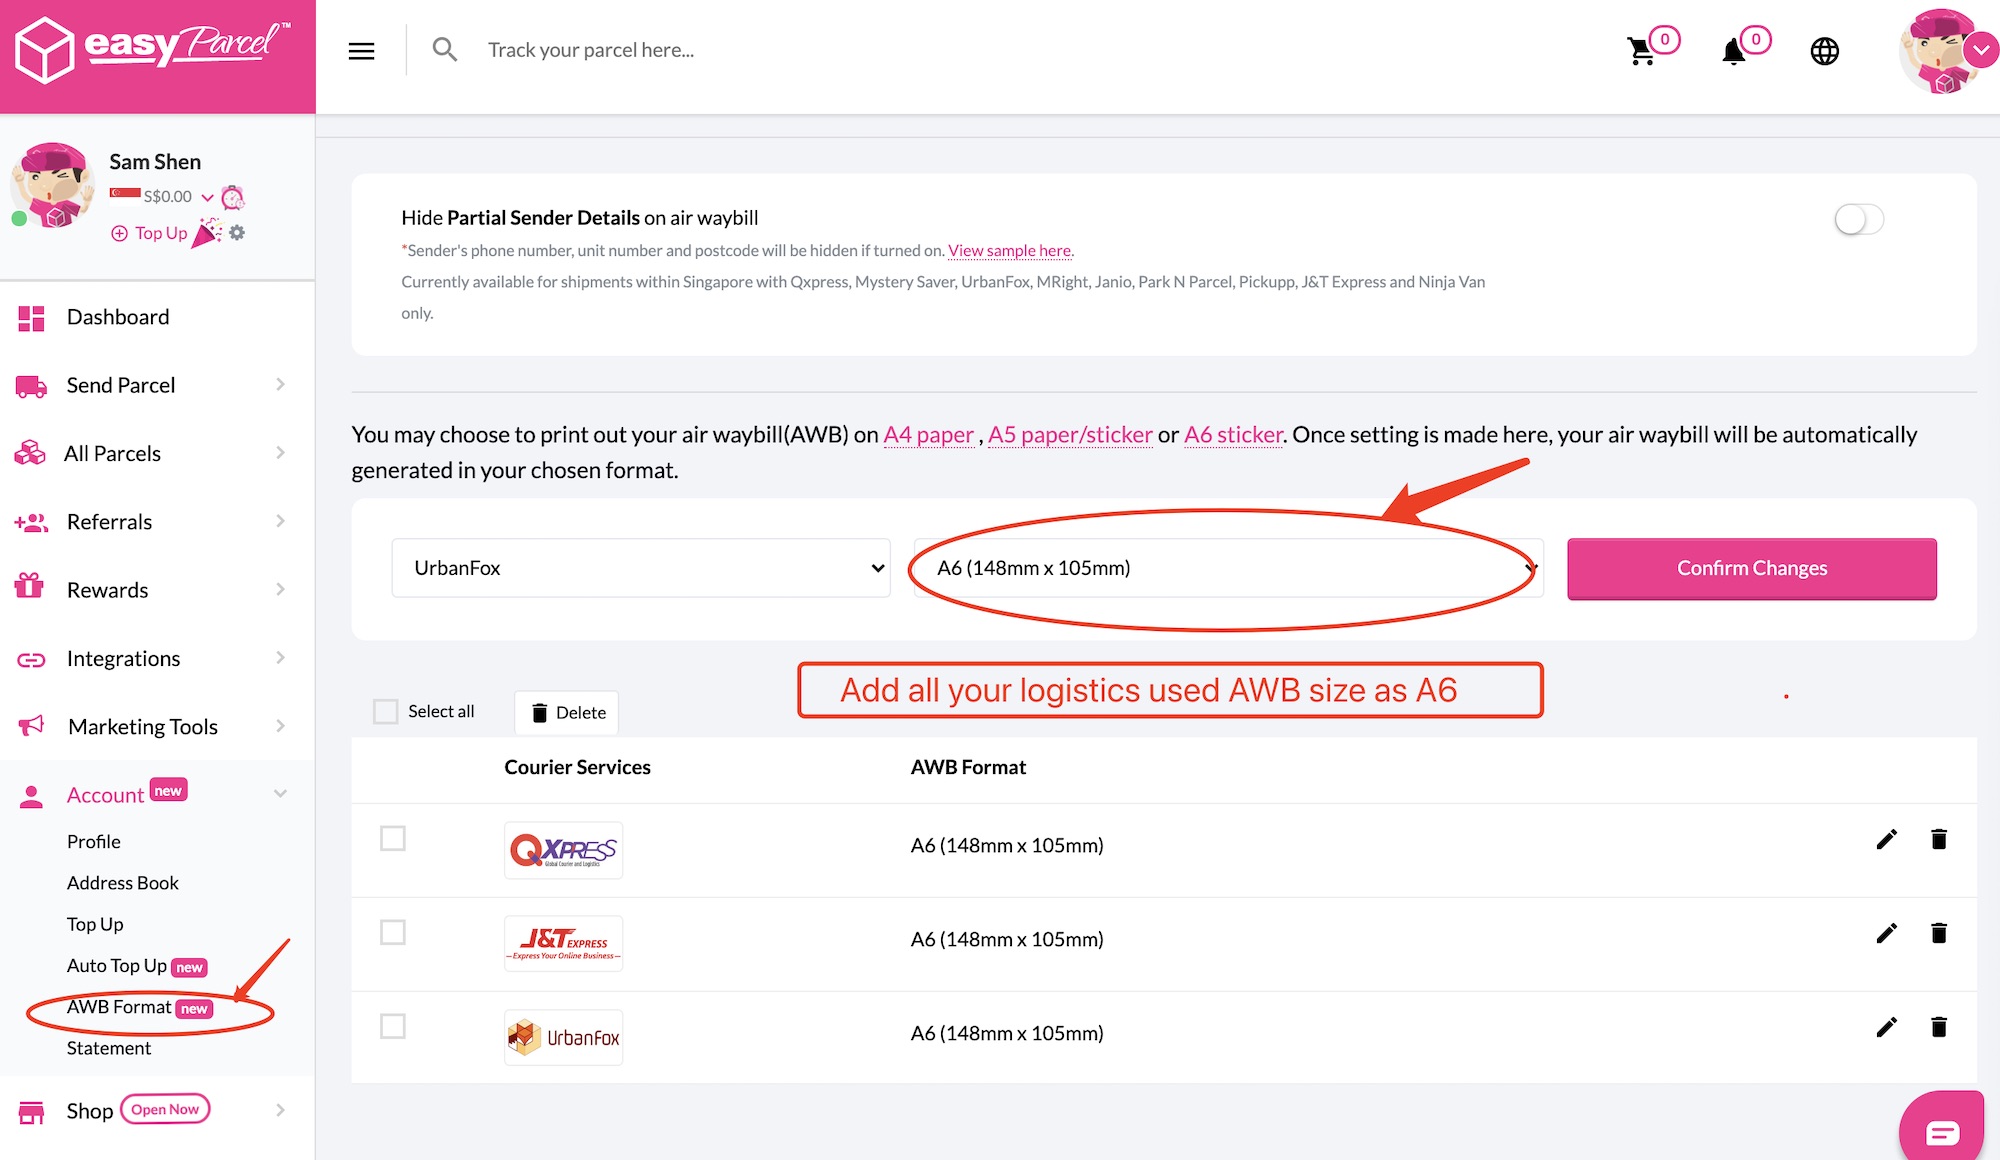Edit the Qxpress AWB format
This screenshot has height=1160, width=2000.
[1886, 840]
